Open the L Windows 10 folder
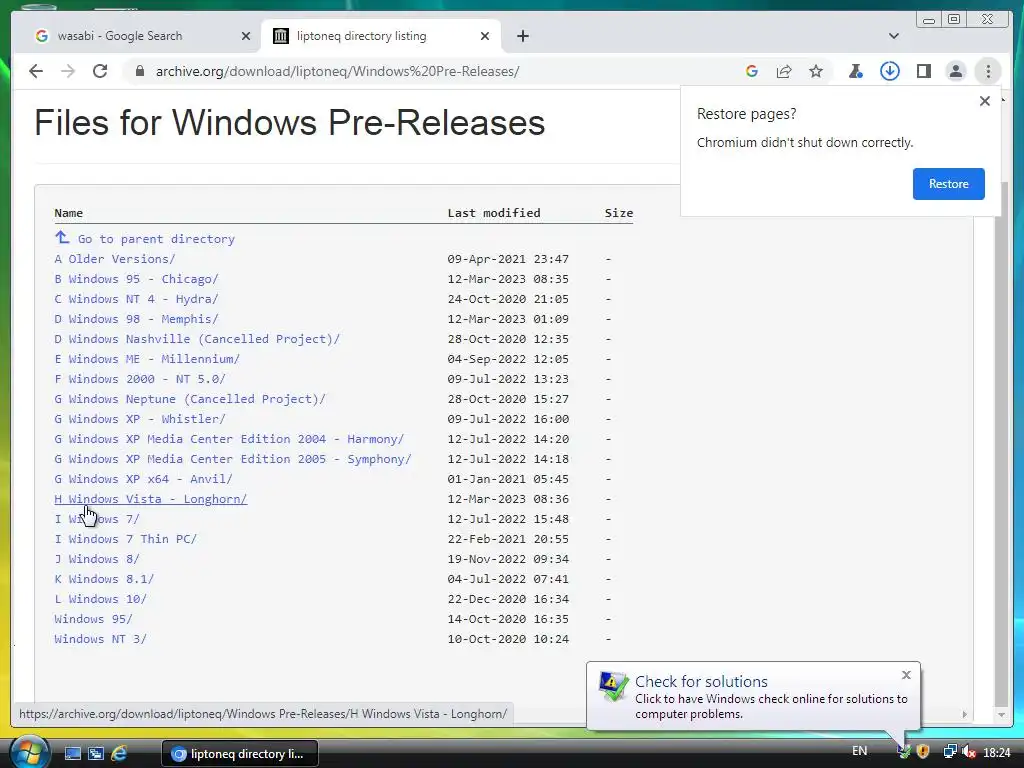Screen dimensions: 1024x768 (x=101, y=599)
